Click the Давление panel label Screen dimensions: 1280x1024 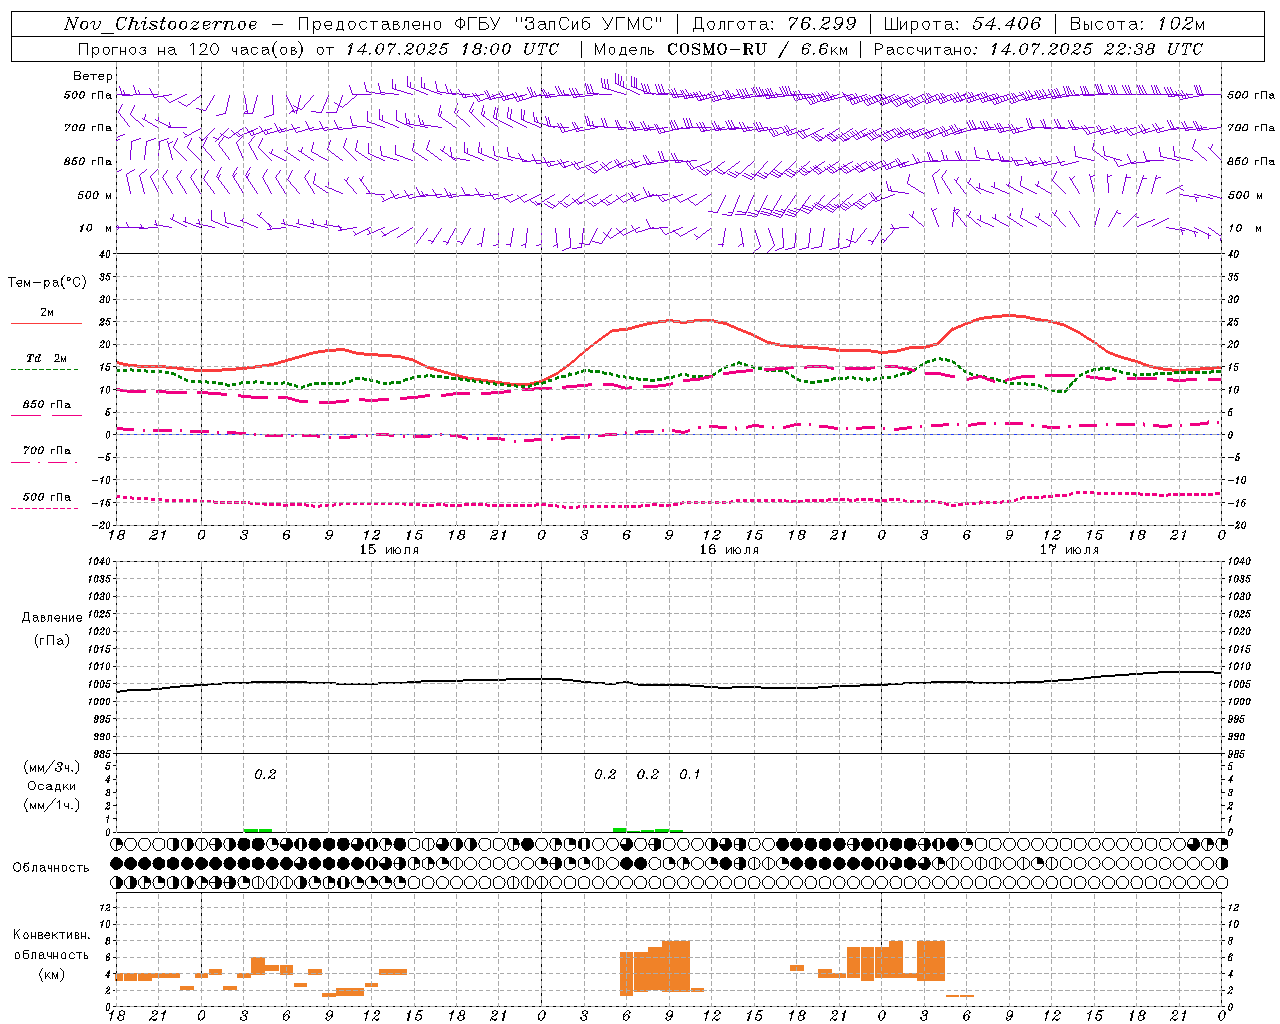point(52,618)
